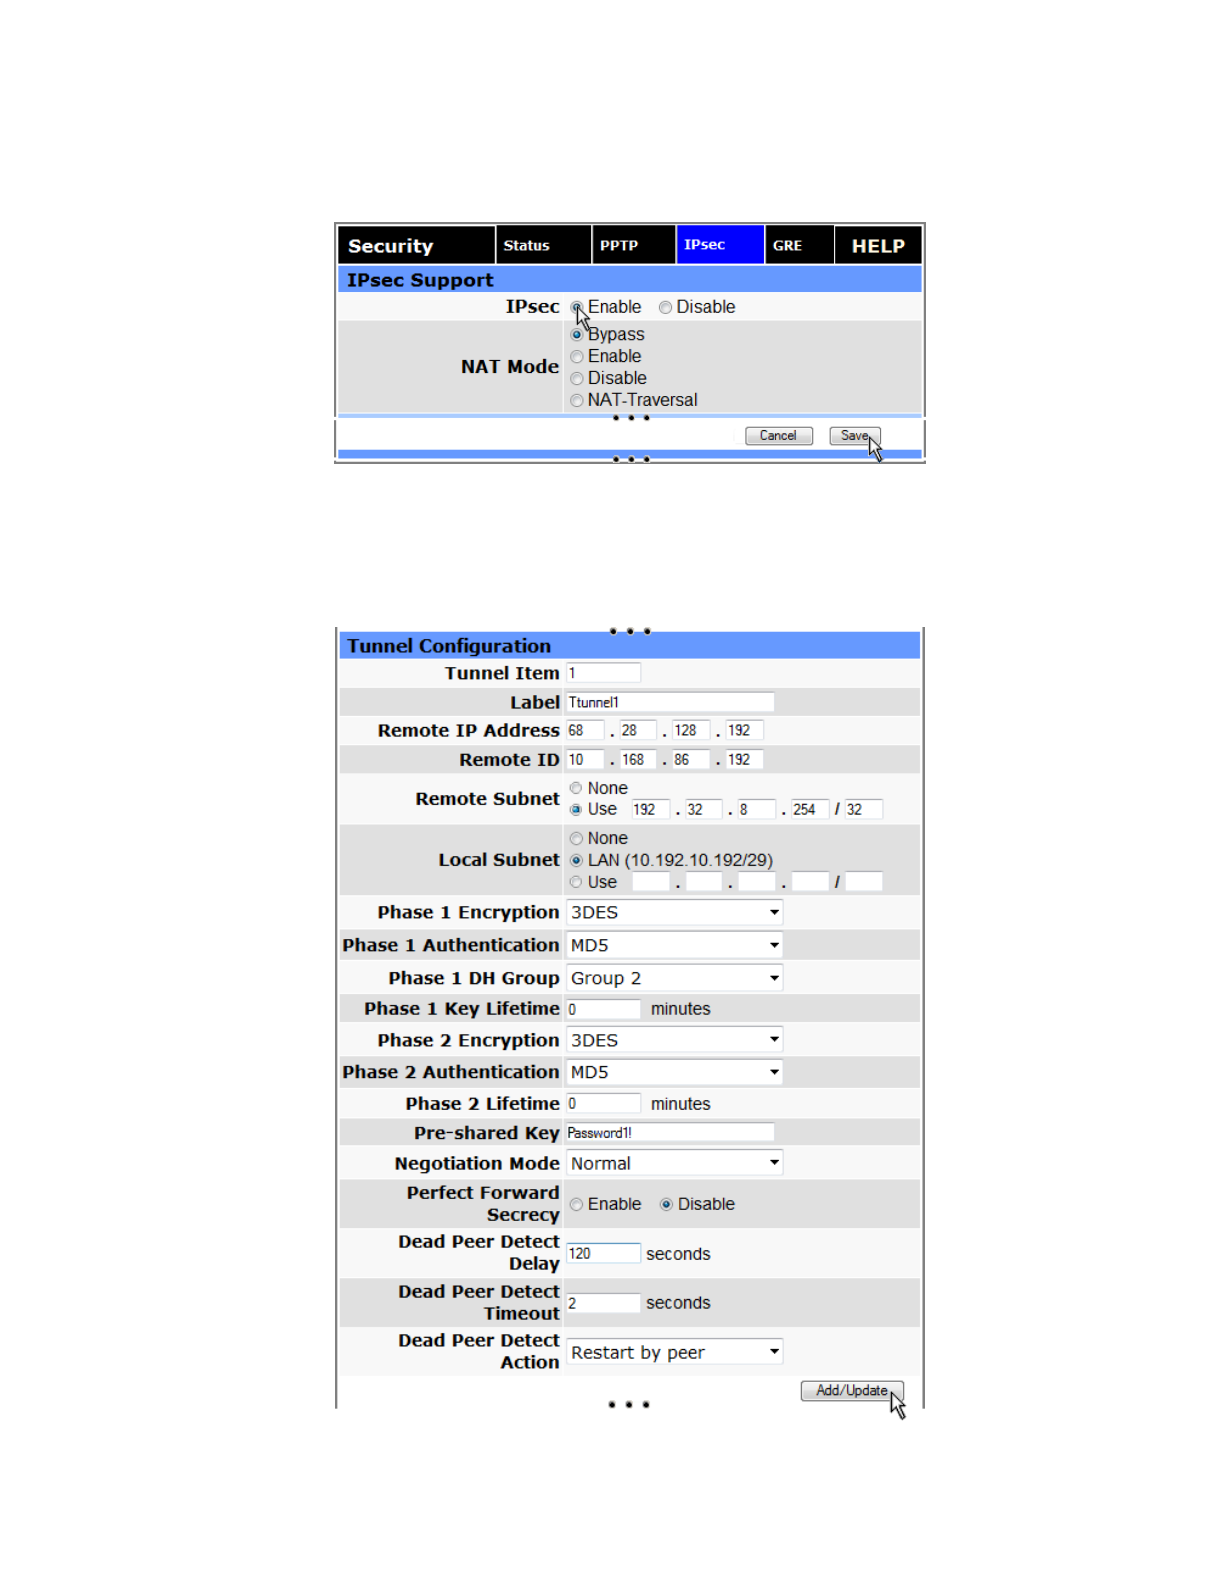
Task: Select Enable under NAT Mode
Action: [x=577, y=357]
